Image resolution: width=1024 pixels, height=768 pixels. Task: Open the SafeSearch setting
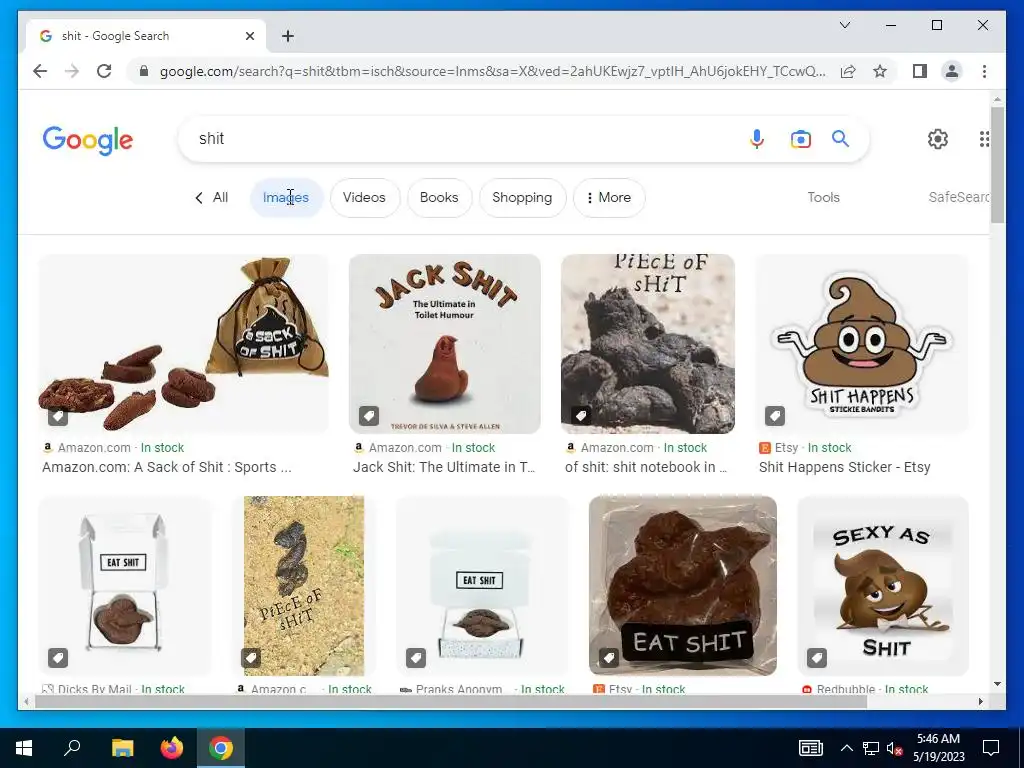click(x=958, y=197)
